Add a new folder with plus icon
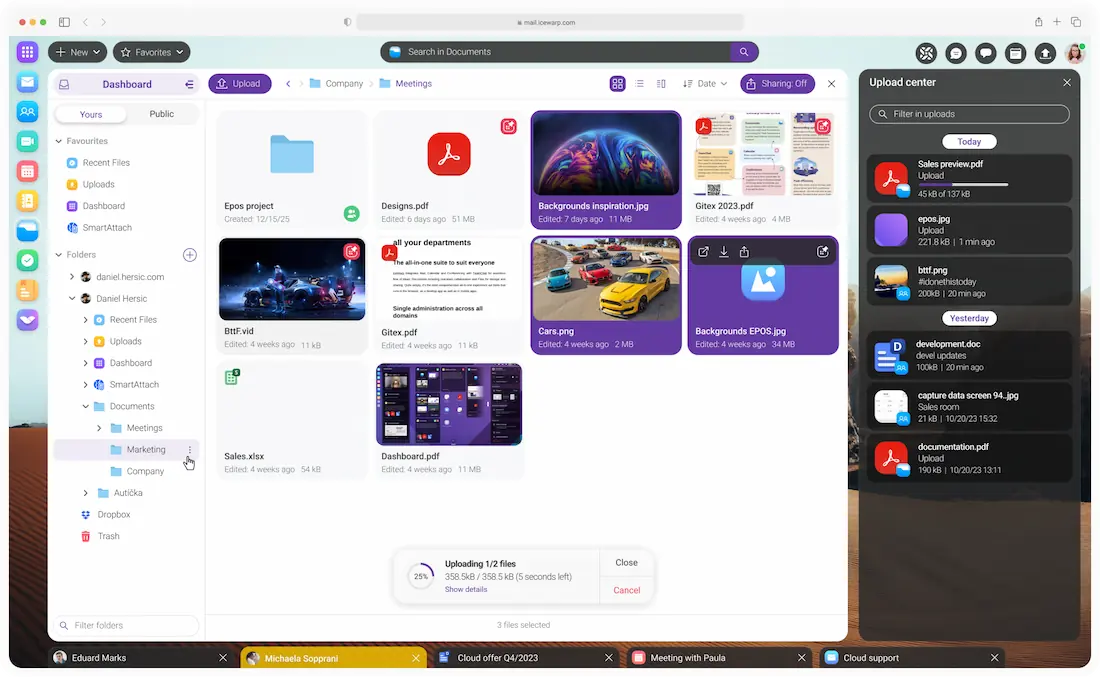 pos(189,255)
